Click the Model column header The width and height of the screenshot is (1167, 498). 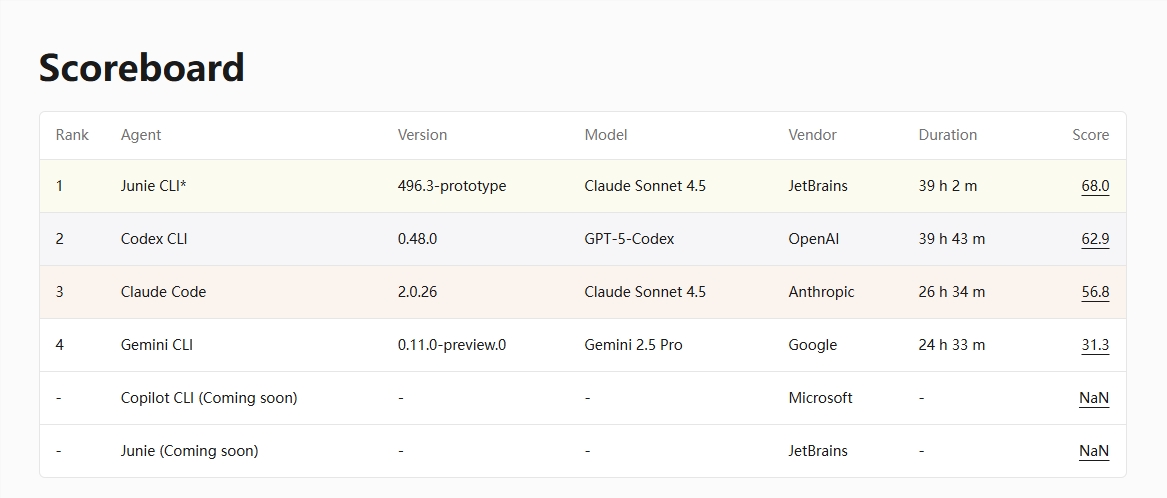606,135
